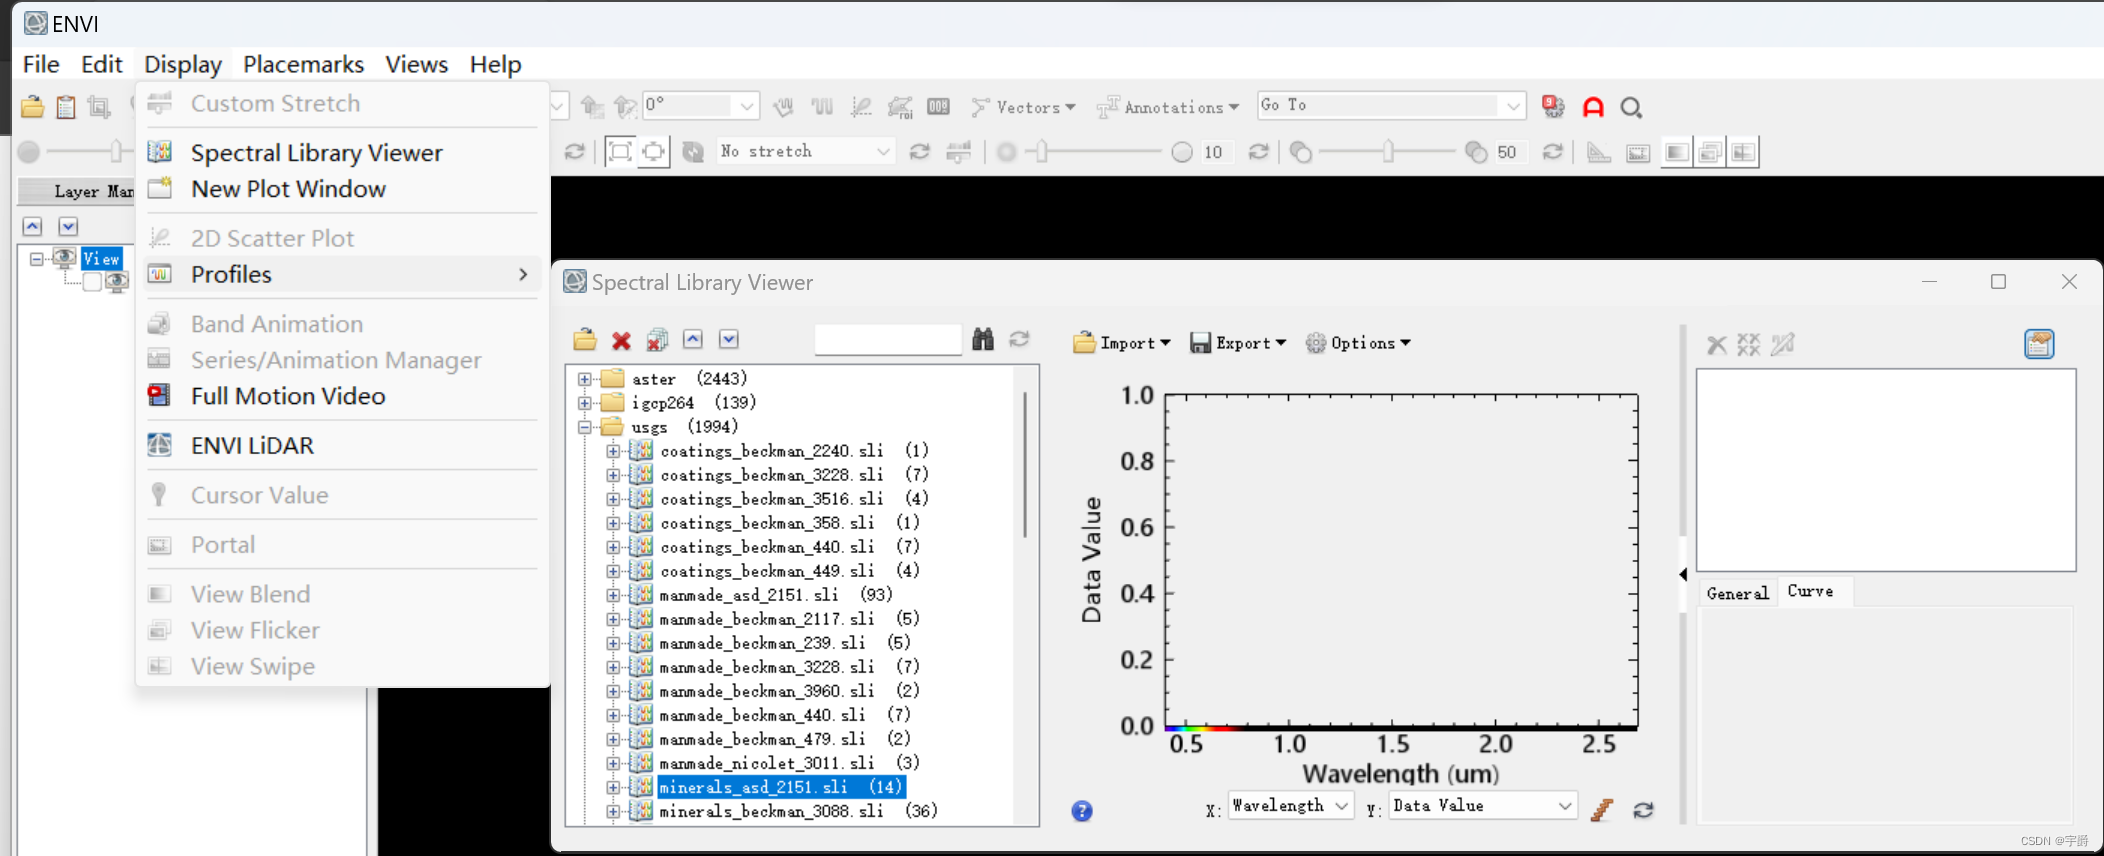Viewport: 2104px width, 856px height.
Task: Open the Data Manager clipboard icon
Action: coord(66,107)
